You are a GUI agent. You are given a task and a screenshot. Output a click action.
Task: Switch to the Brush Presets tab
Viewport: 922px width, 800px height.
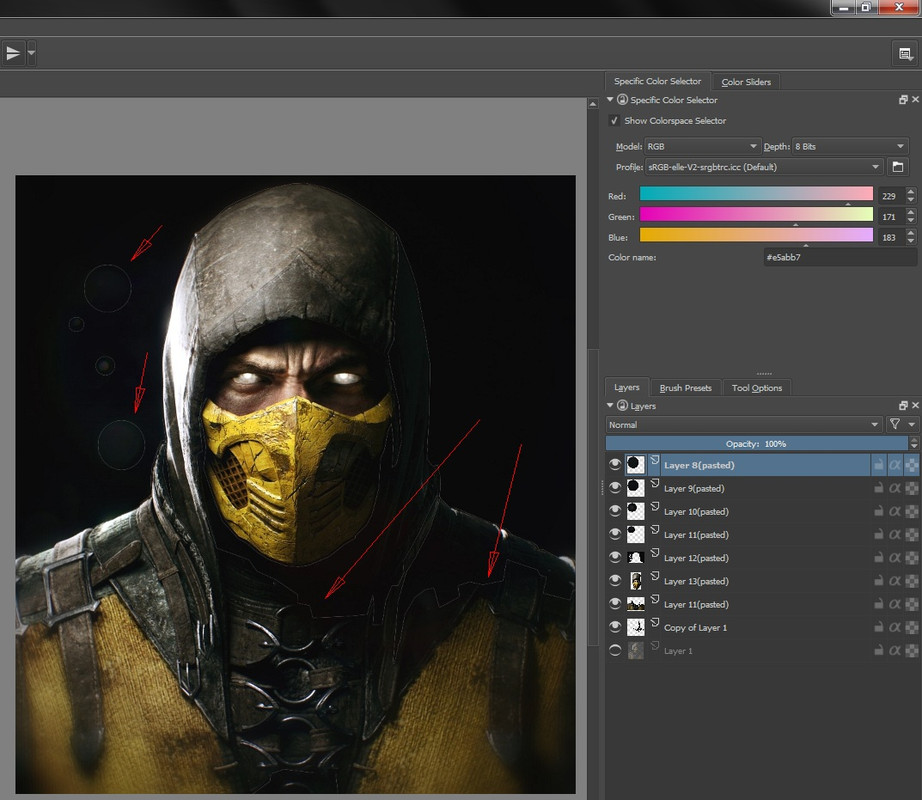pyautogui.click(x=686, y=388)
